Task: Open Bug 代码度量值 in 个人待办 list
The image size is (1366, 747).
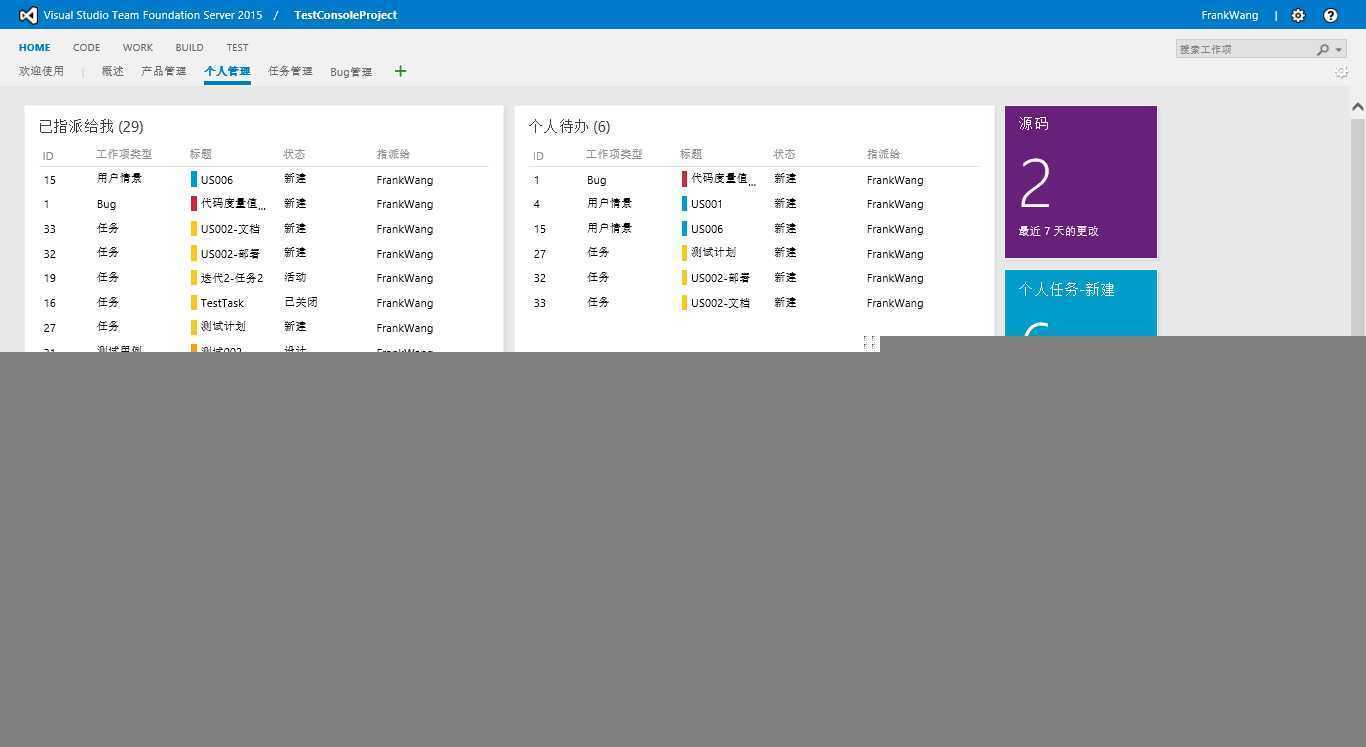Action: click(x=723, y=179)
